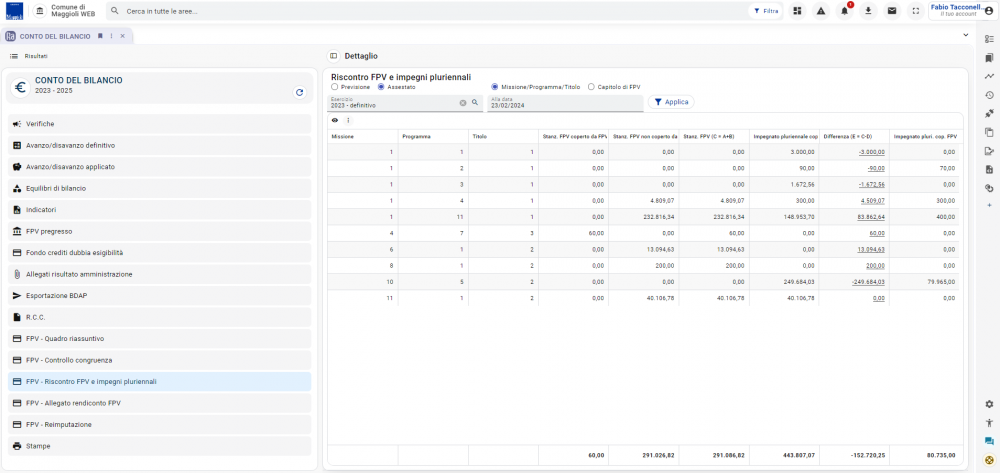Click the Filtra button

pyautogui.click(x=766, y=11)
